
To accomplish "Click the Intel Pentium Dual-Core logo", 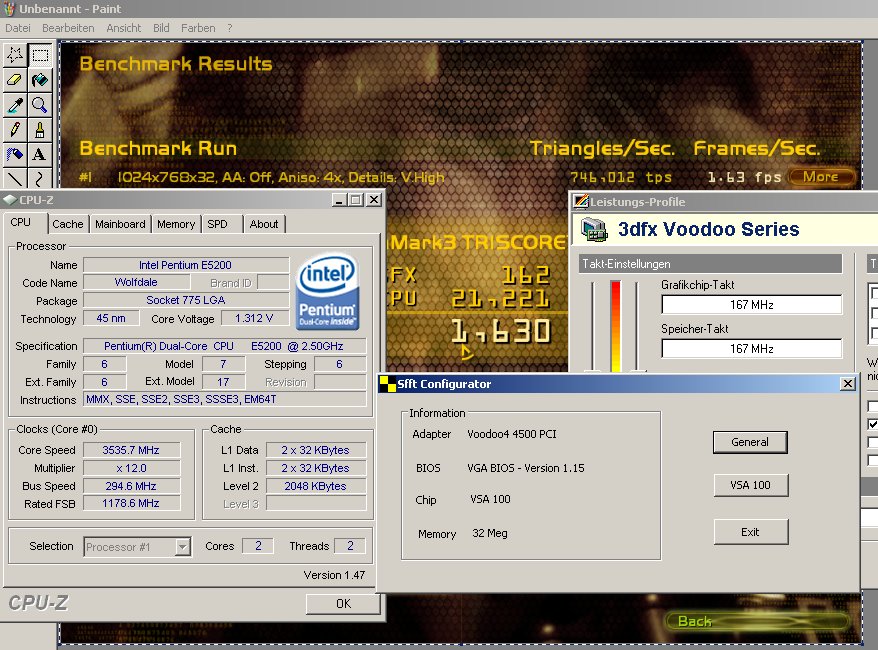I will [x=328, y=292].
